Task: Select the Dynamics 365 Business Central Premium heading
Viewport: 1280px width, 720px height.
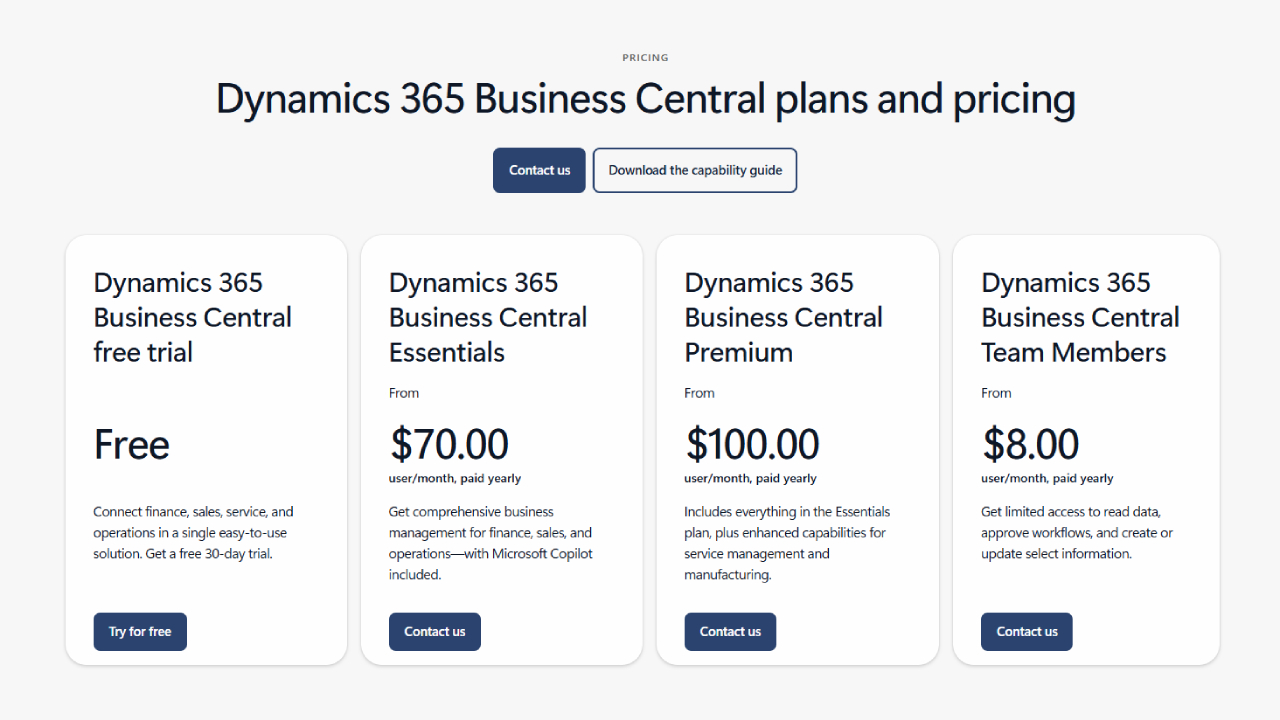Action: (x=783, y=317)
